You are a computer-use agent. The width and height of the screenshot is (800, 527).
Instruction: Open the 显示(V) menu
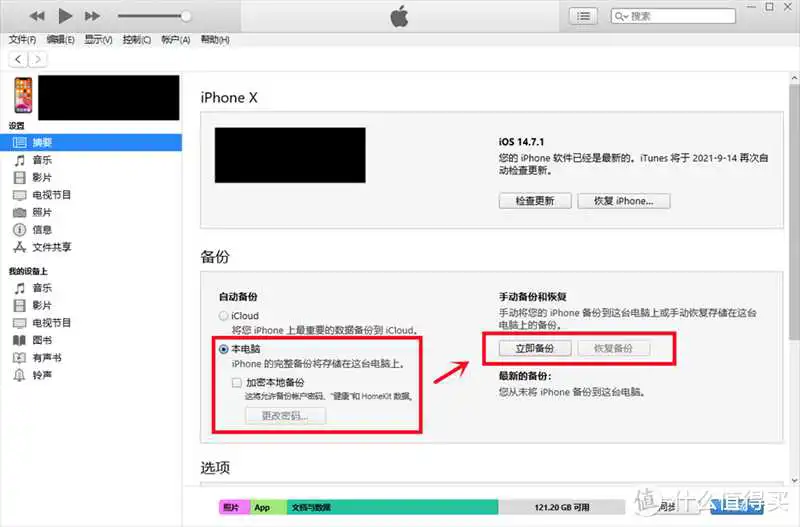[x=98, y=39]
